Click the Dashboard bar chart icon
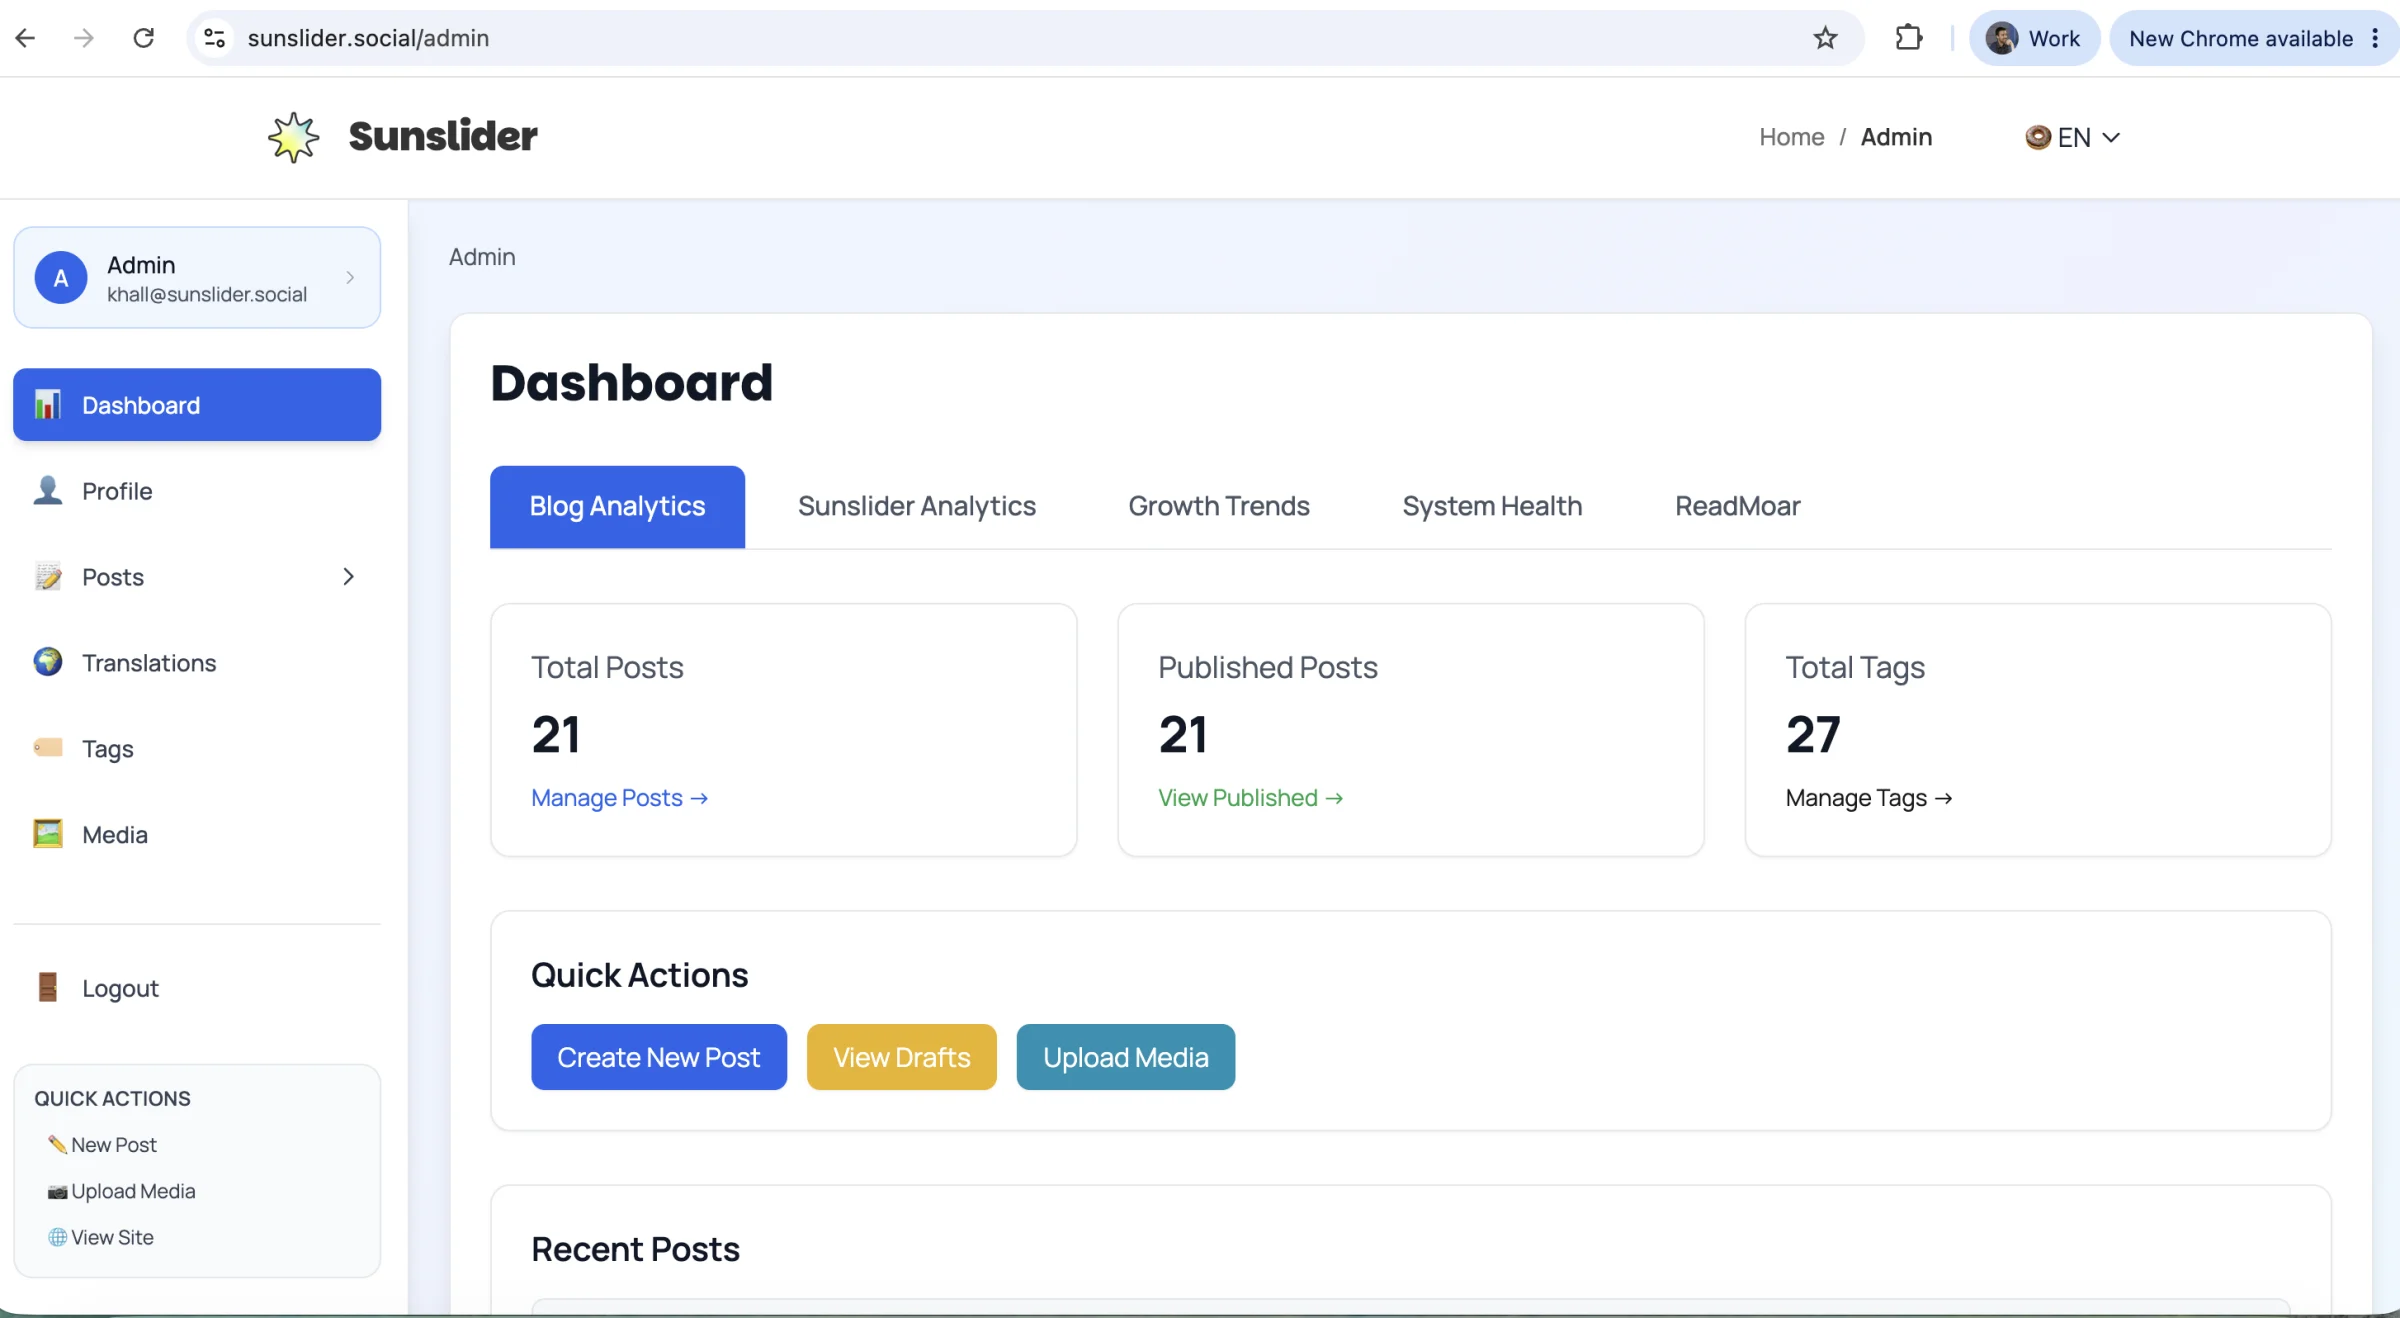This screenshot has width=2400, height=1318. [x=47, y=404]
